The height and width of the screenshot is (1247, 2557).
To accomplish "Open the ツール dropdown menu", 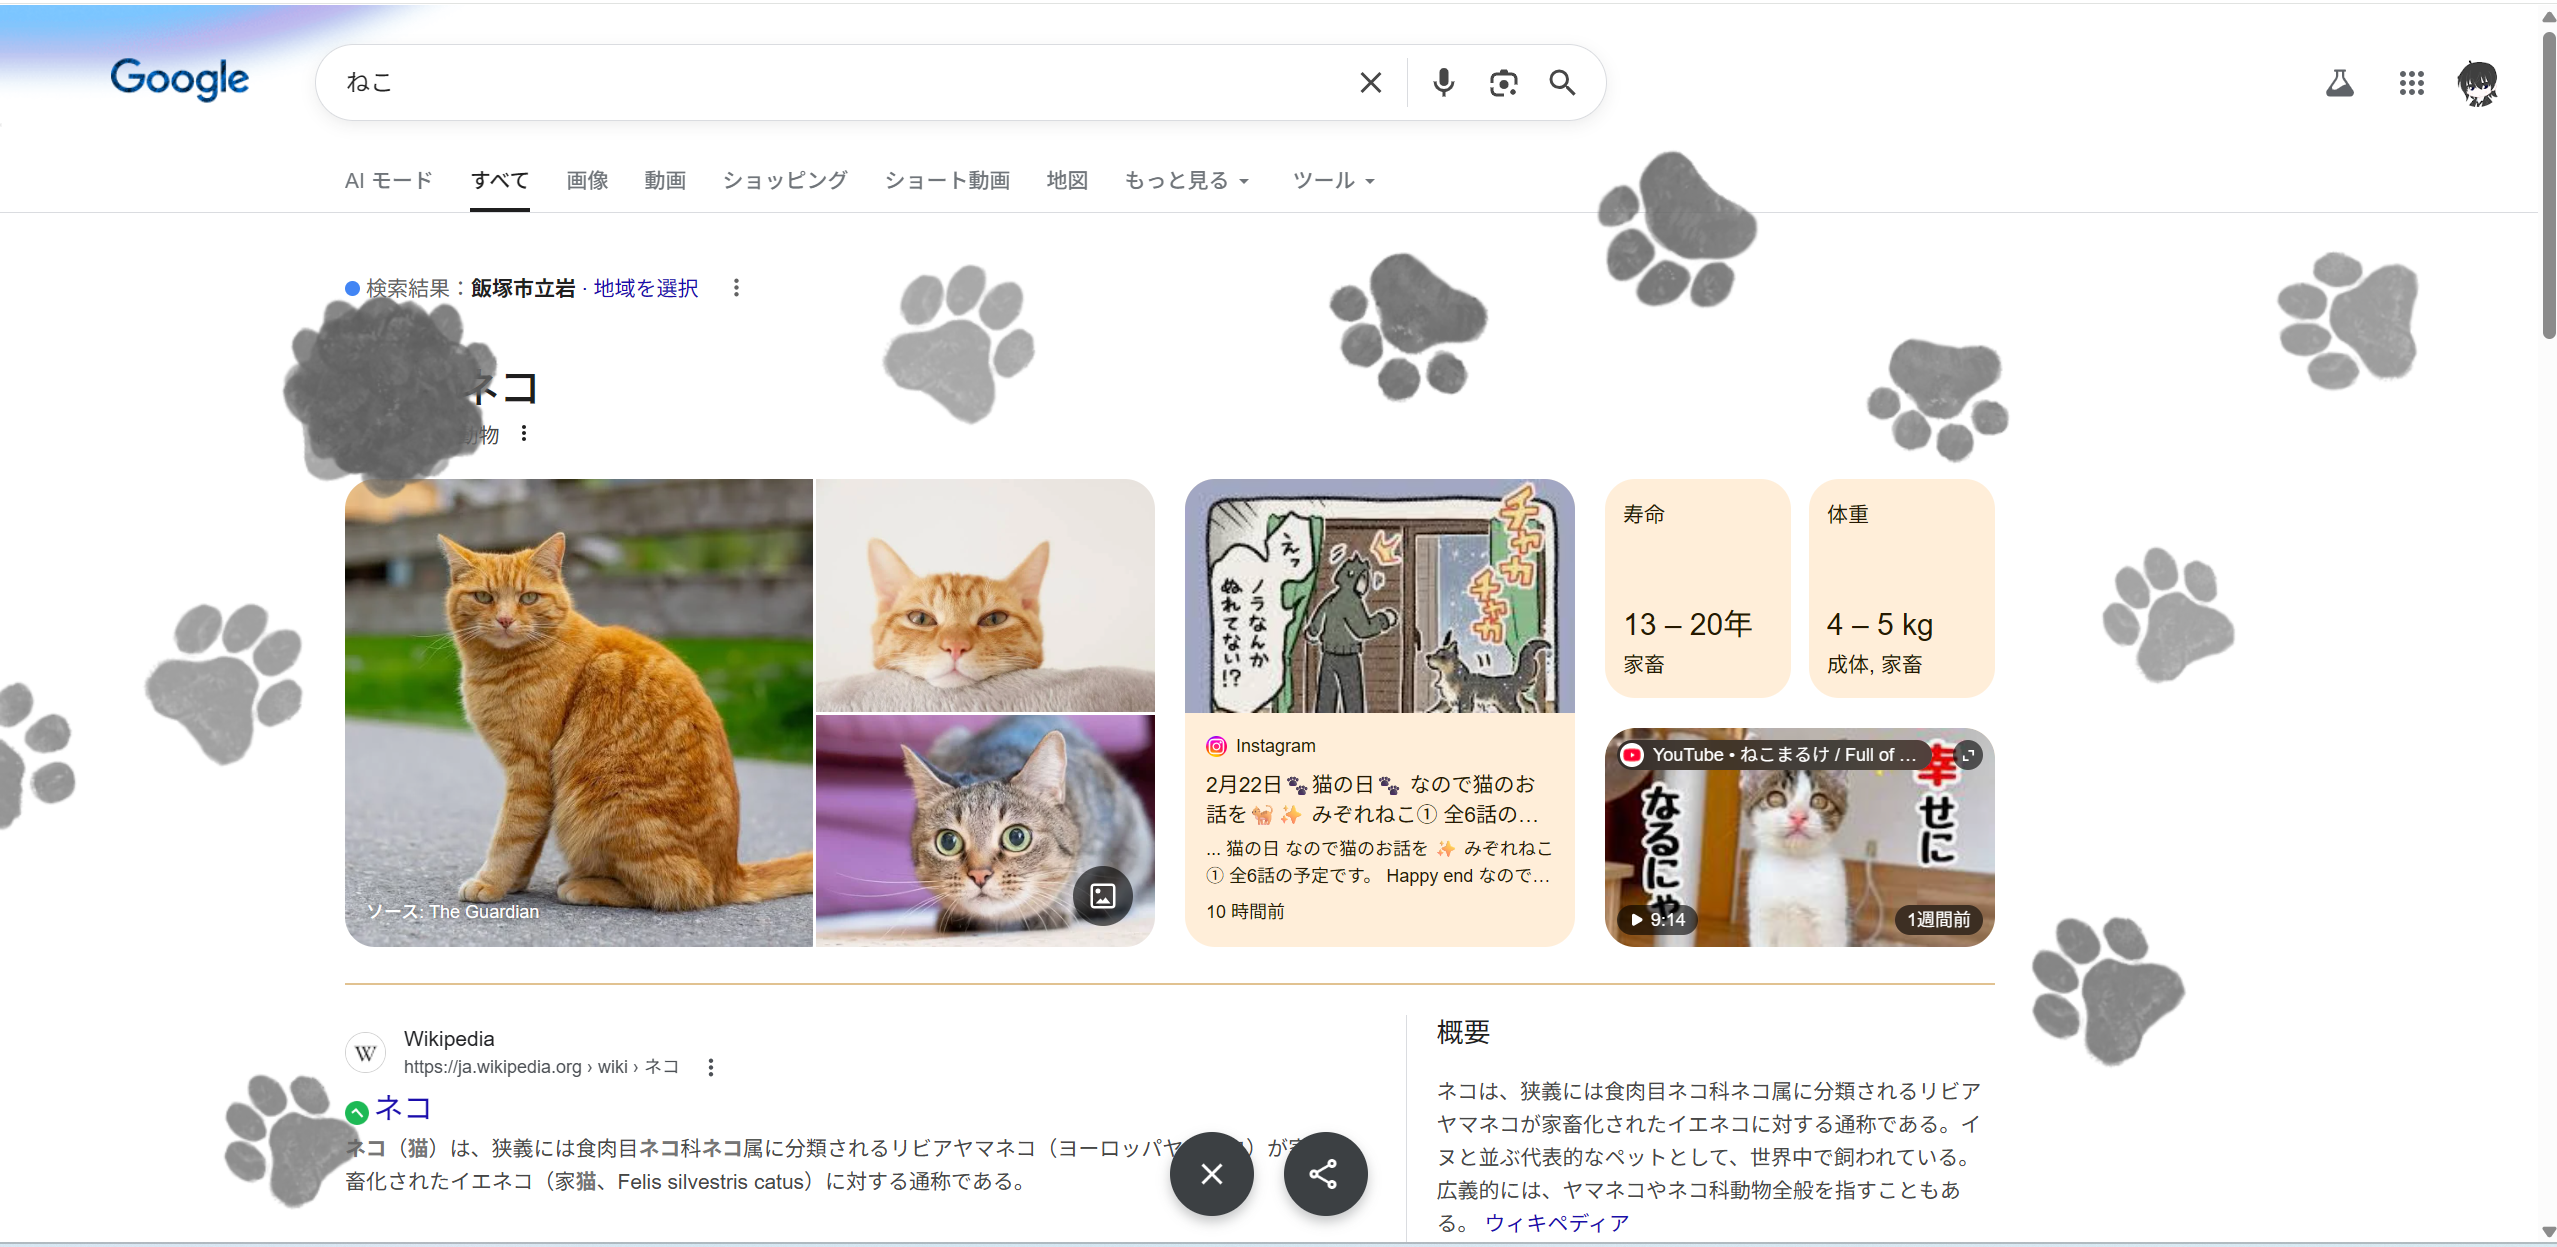I will point(1333,181).
